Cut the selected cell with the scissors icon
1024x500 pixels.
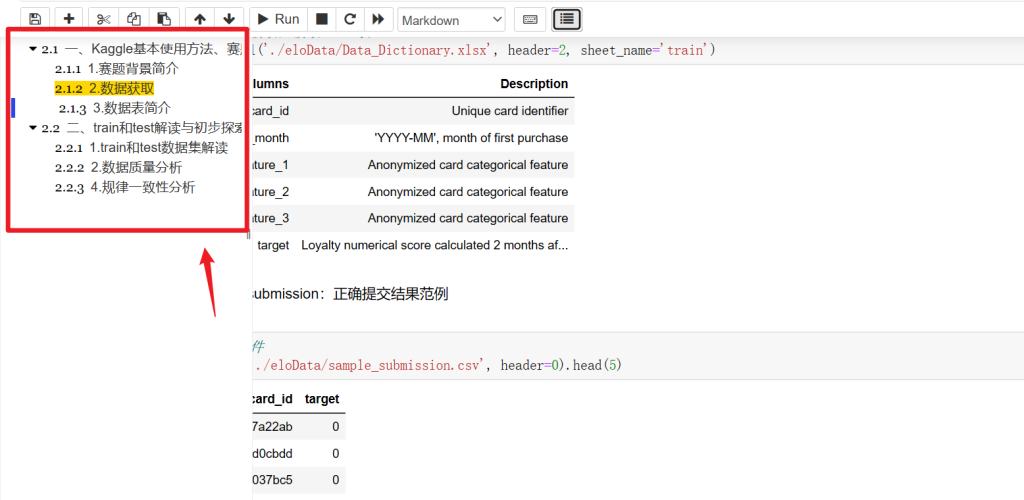coord(103,19)
